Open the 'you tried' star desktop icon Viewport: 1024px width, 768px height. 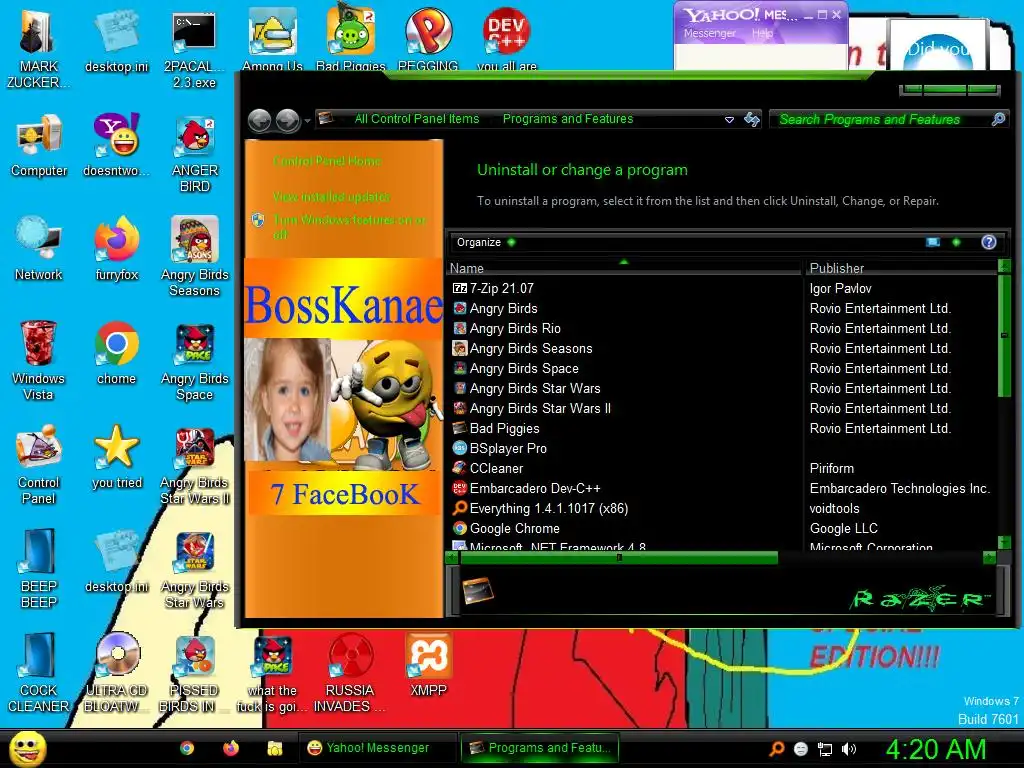pyautogui.click(x=116, y=457)
